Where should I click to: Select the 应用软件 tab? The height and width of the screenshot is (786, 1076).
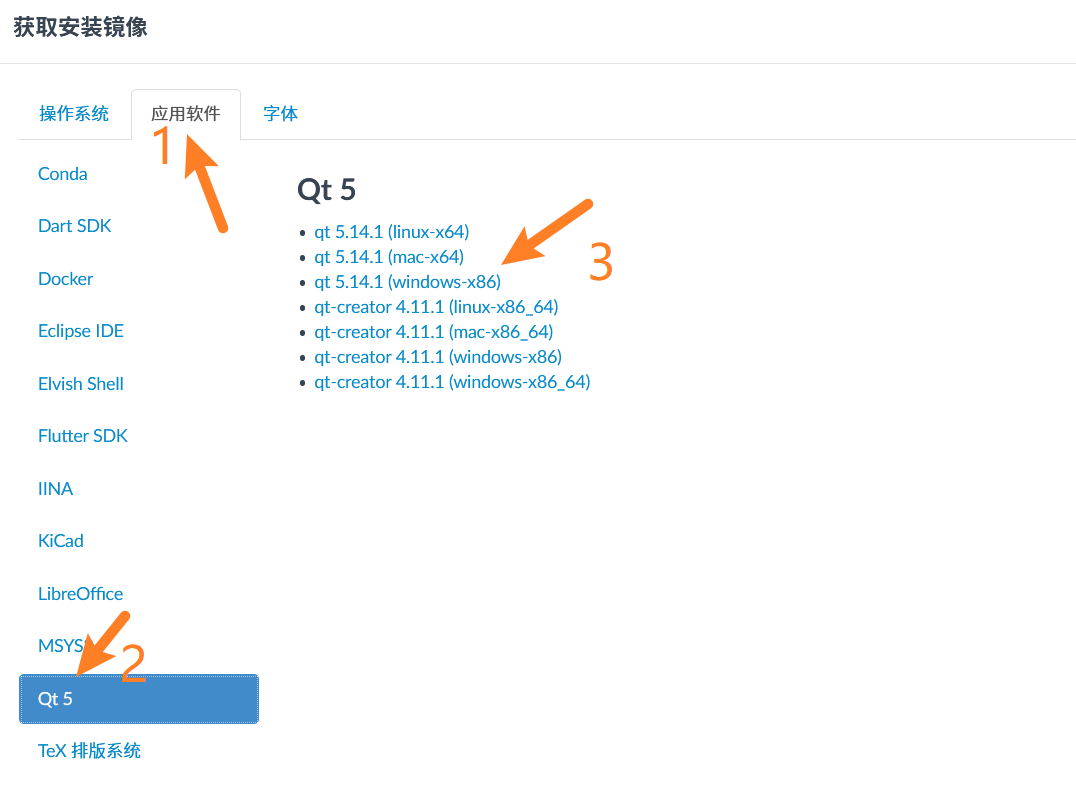pyautogui.click(x=186, y=114)
